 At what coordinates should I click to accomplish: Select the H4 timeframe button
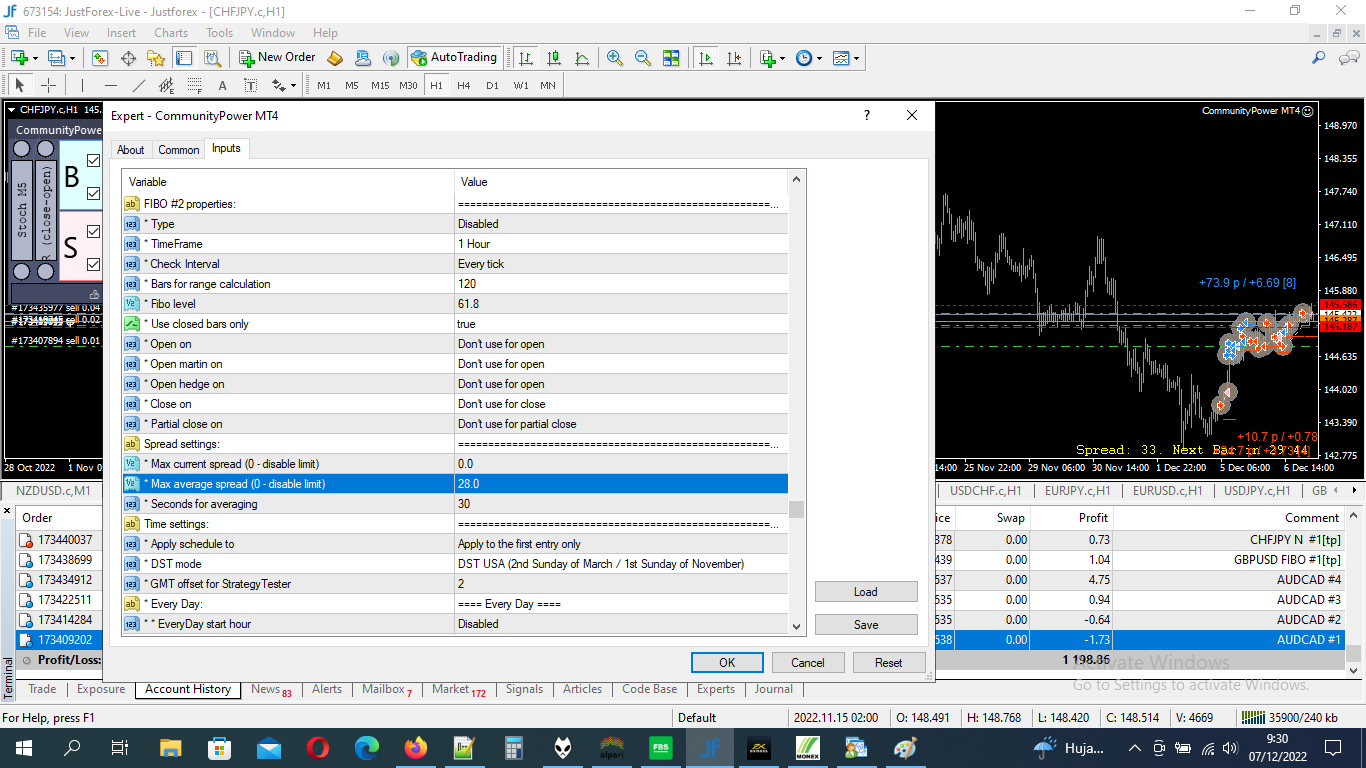pyautogui.click(x=464, y=85)
